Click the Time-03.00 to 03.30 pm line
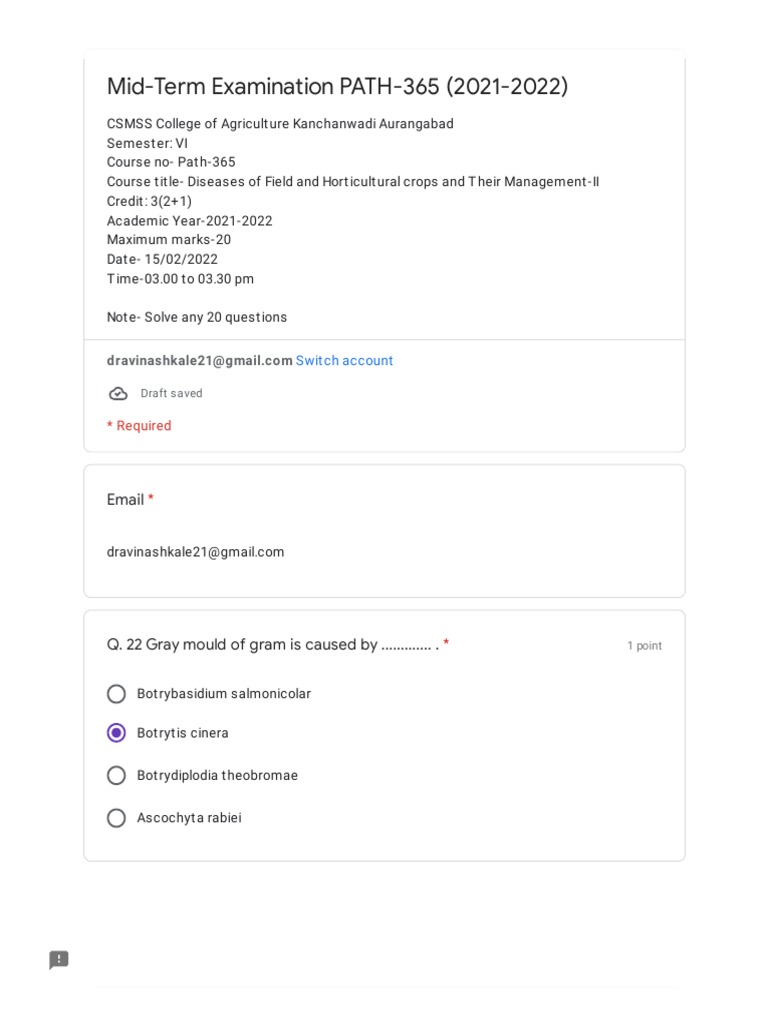The height and width of the screenshot is (1024, 768). 180,279
